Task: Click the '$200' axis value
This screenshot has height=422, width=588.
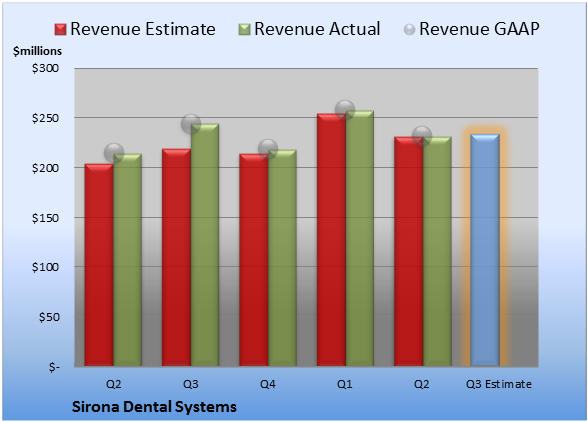Action: click(x=45, y=168)
